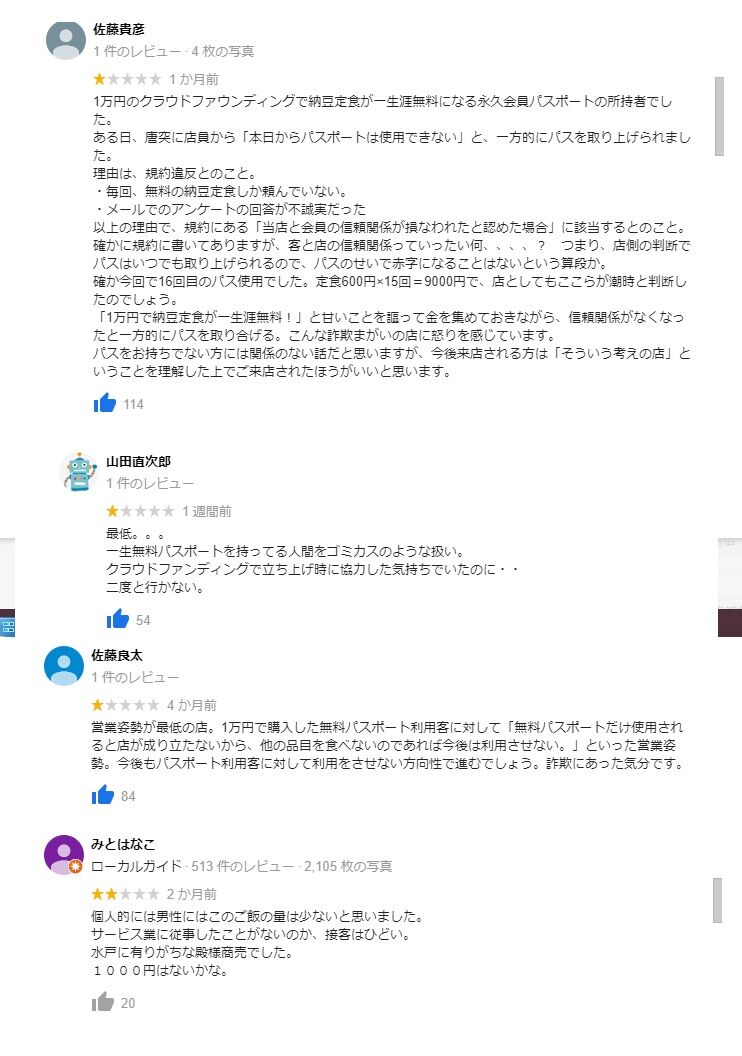742x1056 pixels.
Task: Open reviewer name みとはなこ
Action: click(x=123, y=845)
